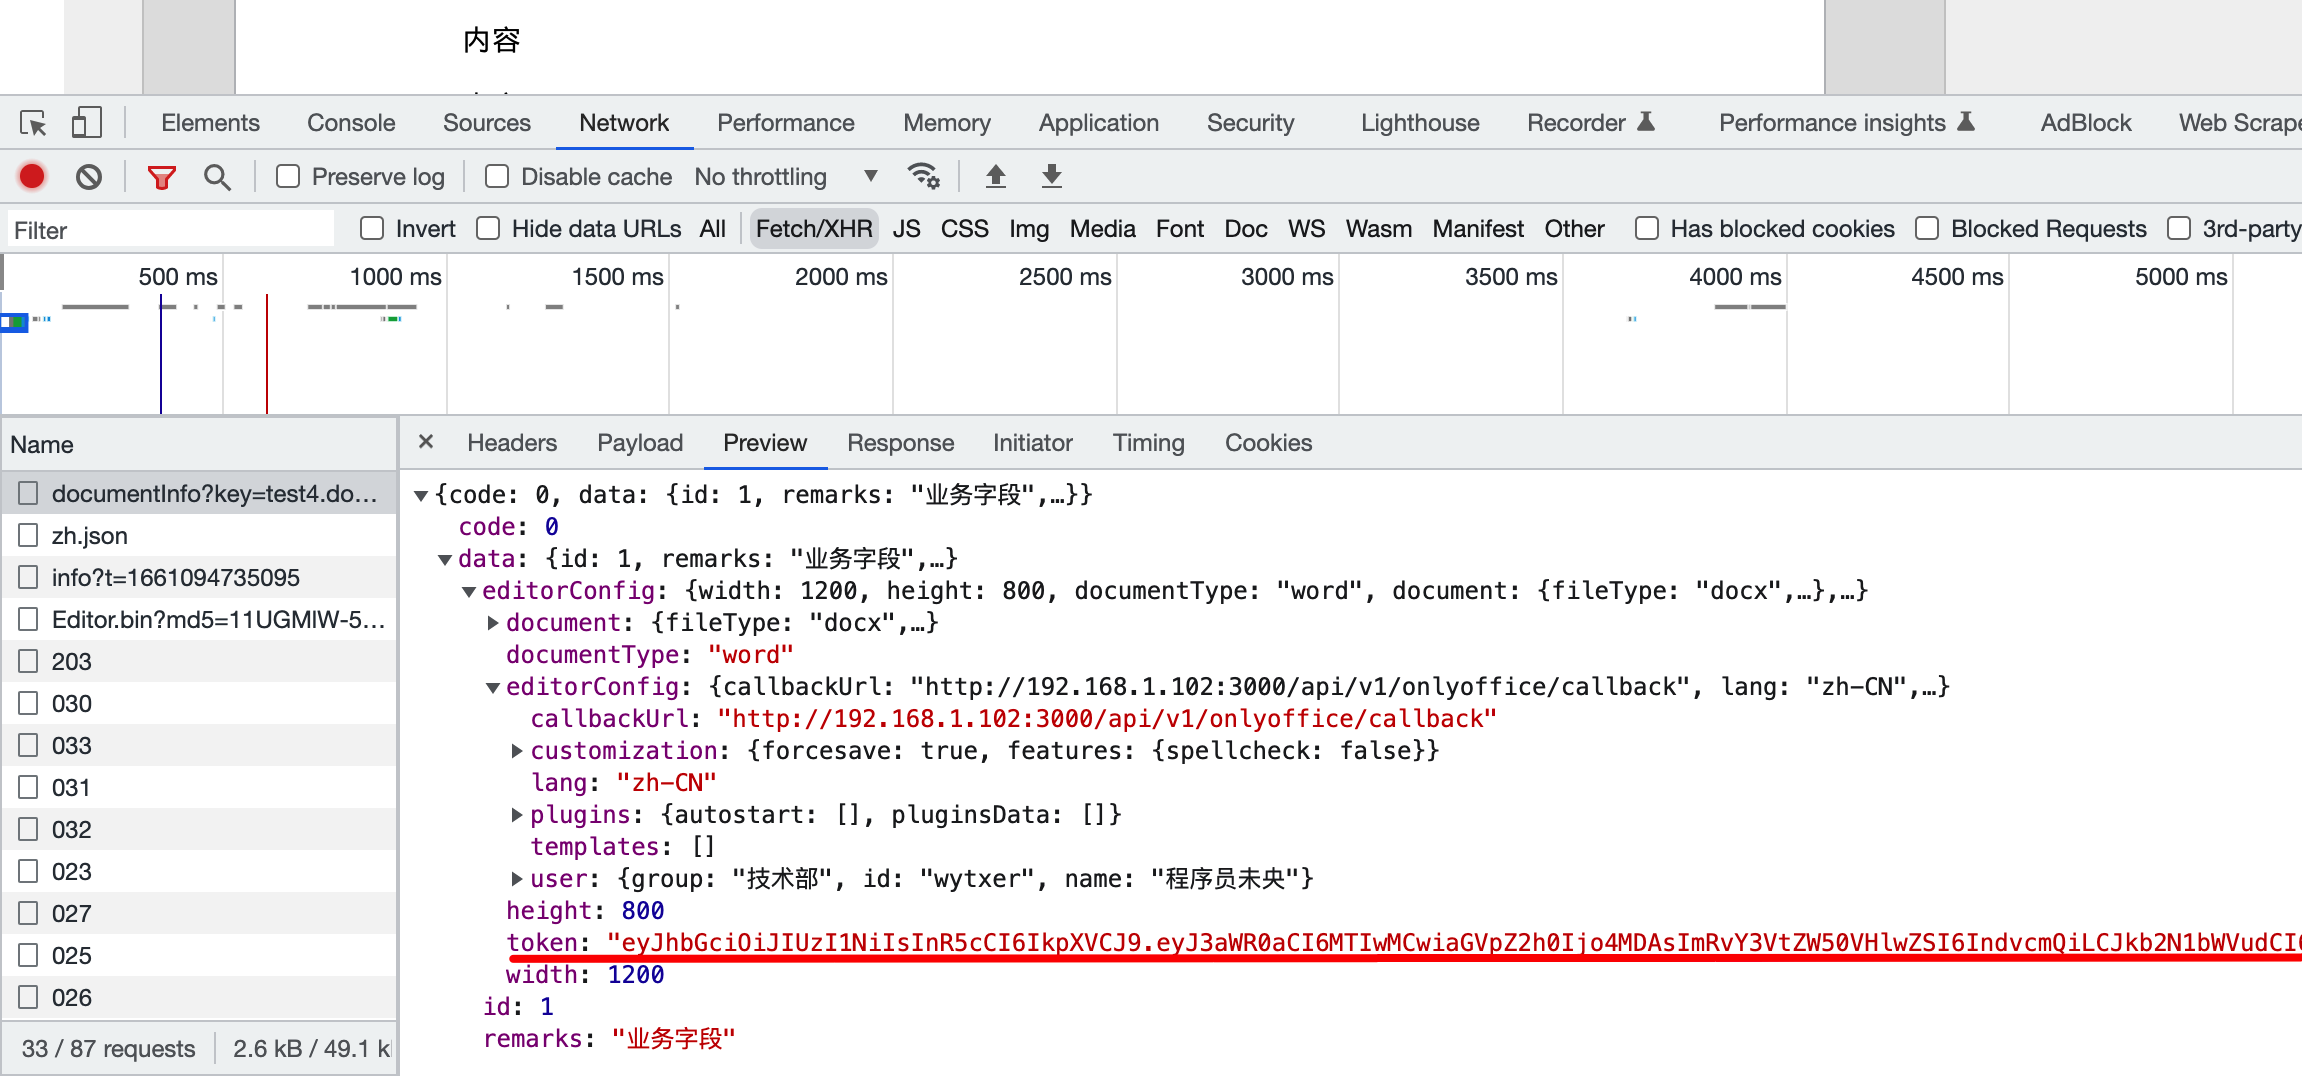The width and height of the screenshot is (2302, 1076).
Task: Enable the Preserve log checkbox
Action: tap(288, 177)
